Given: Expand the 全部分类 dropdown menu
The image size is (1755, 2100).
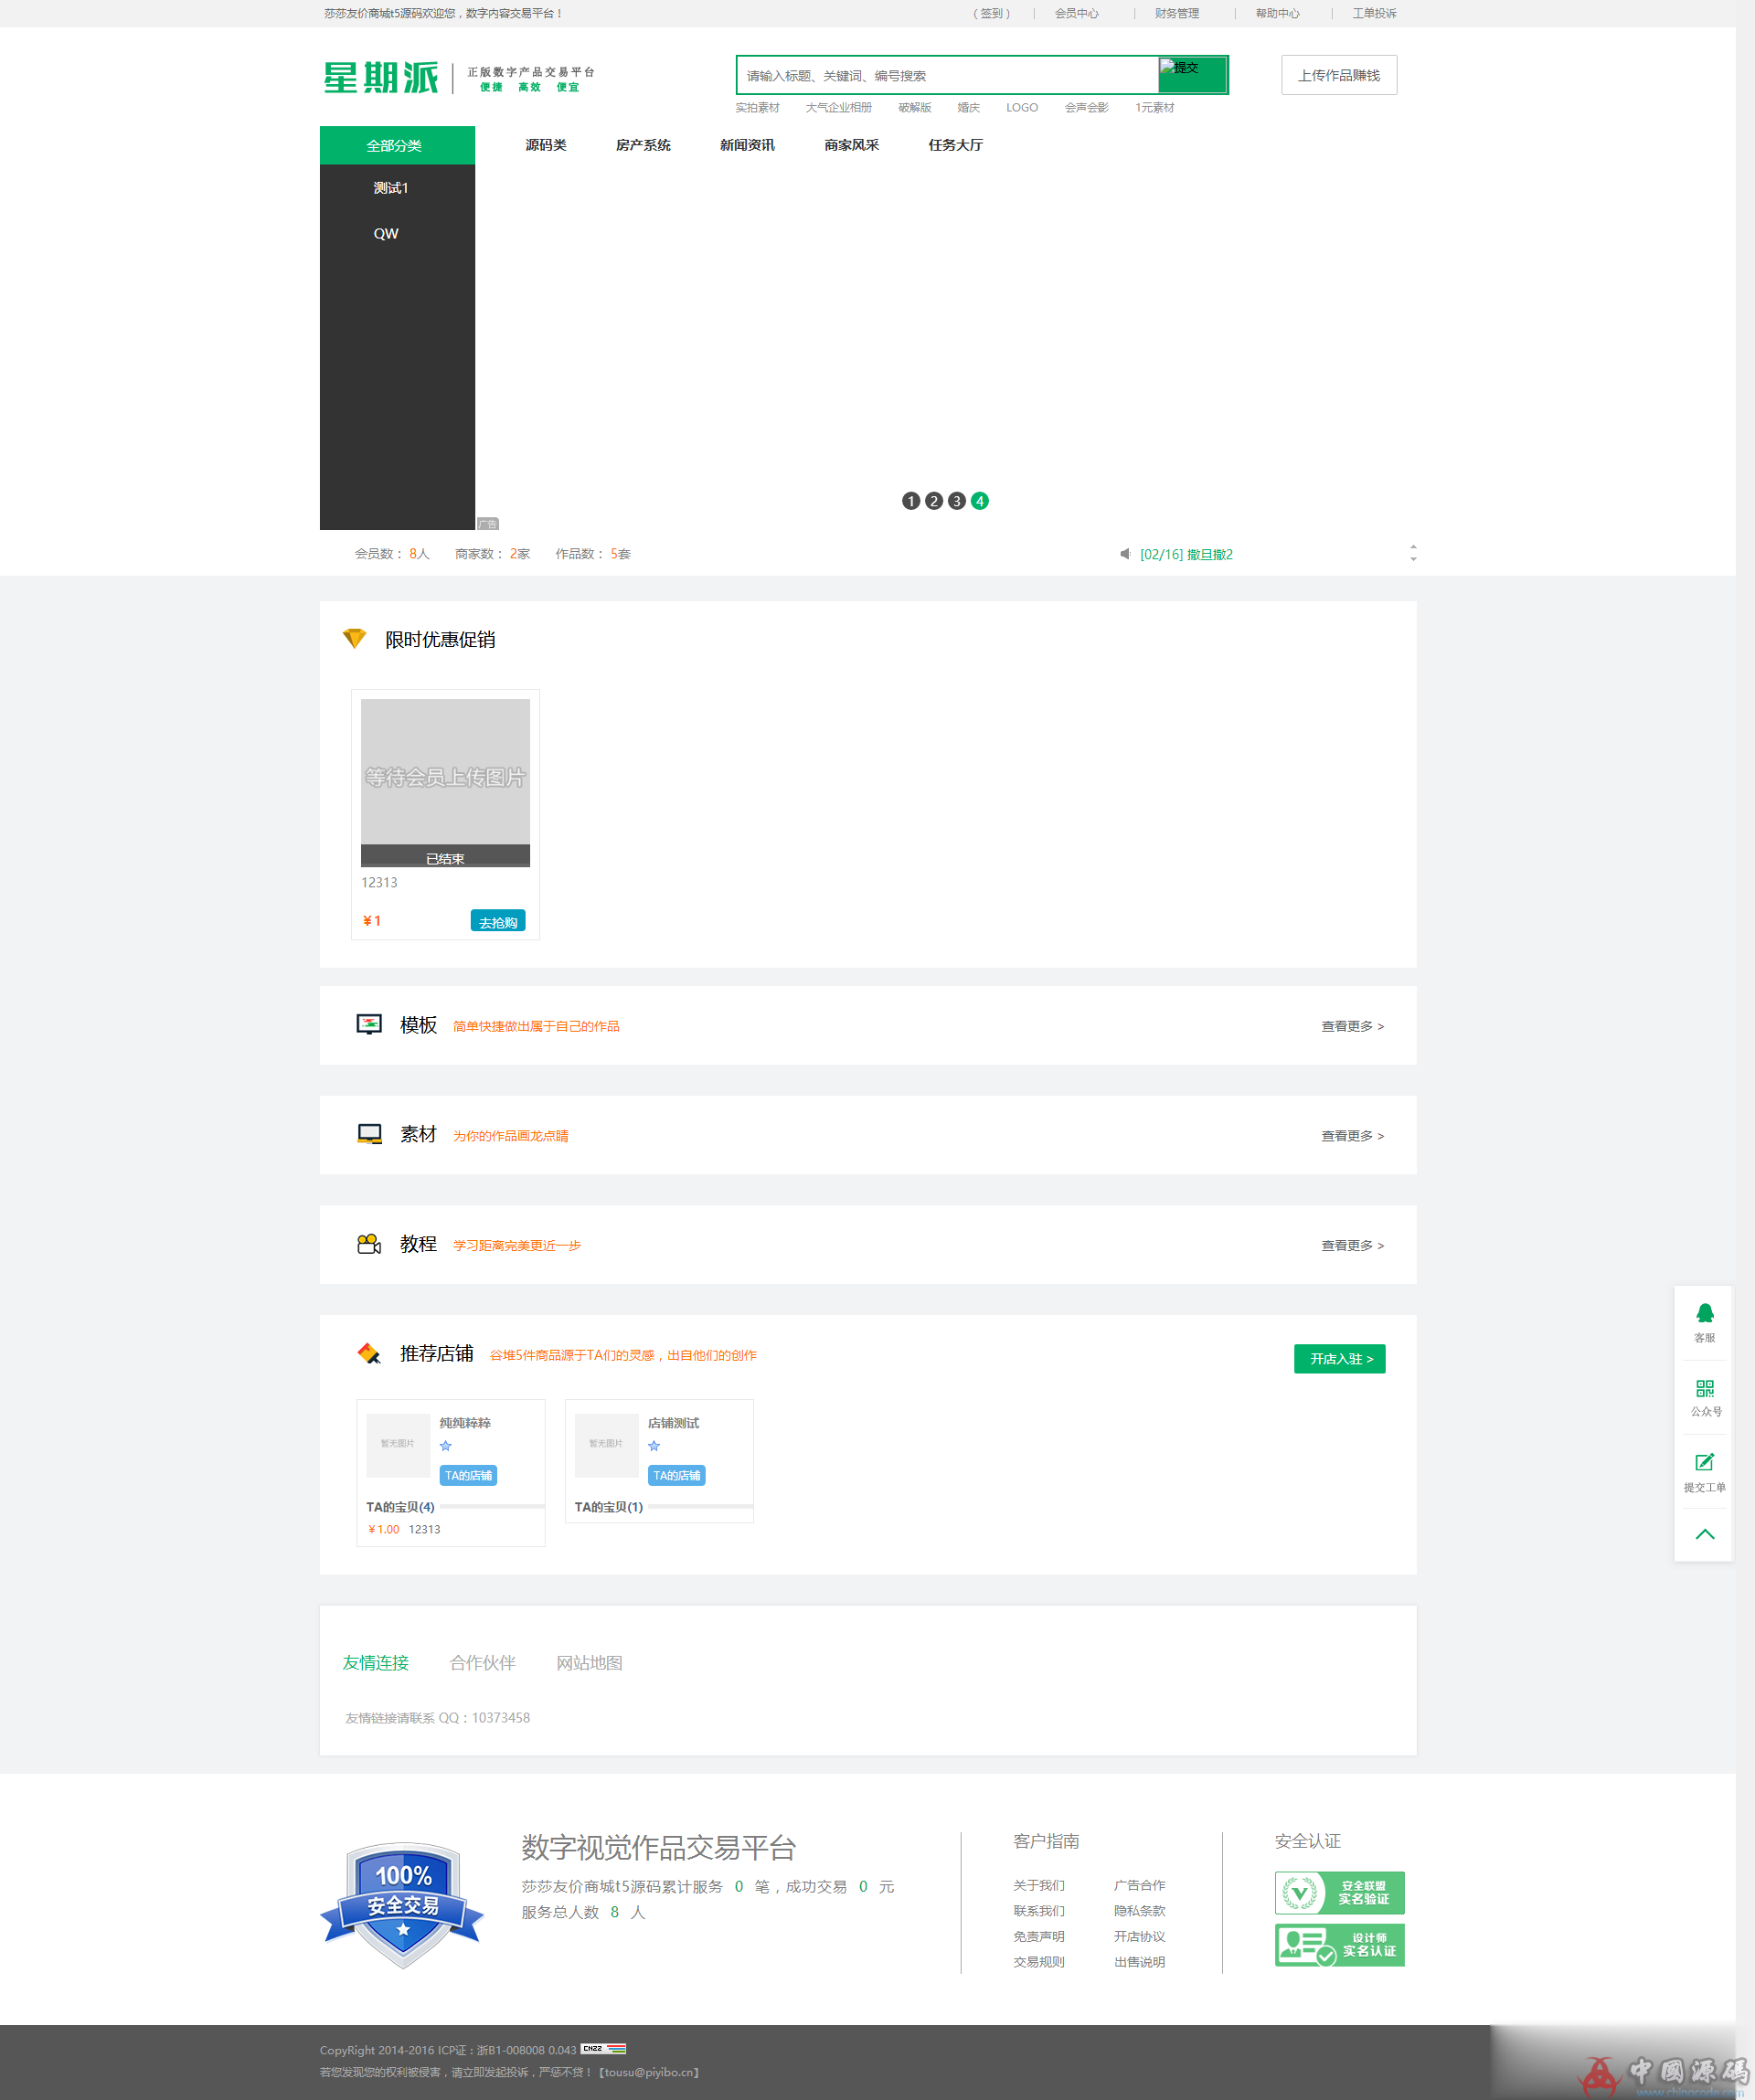Looking at the screenshot, I should (x=396, y=143).
